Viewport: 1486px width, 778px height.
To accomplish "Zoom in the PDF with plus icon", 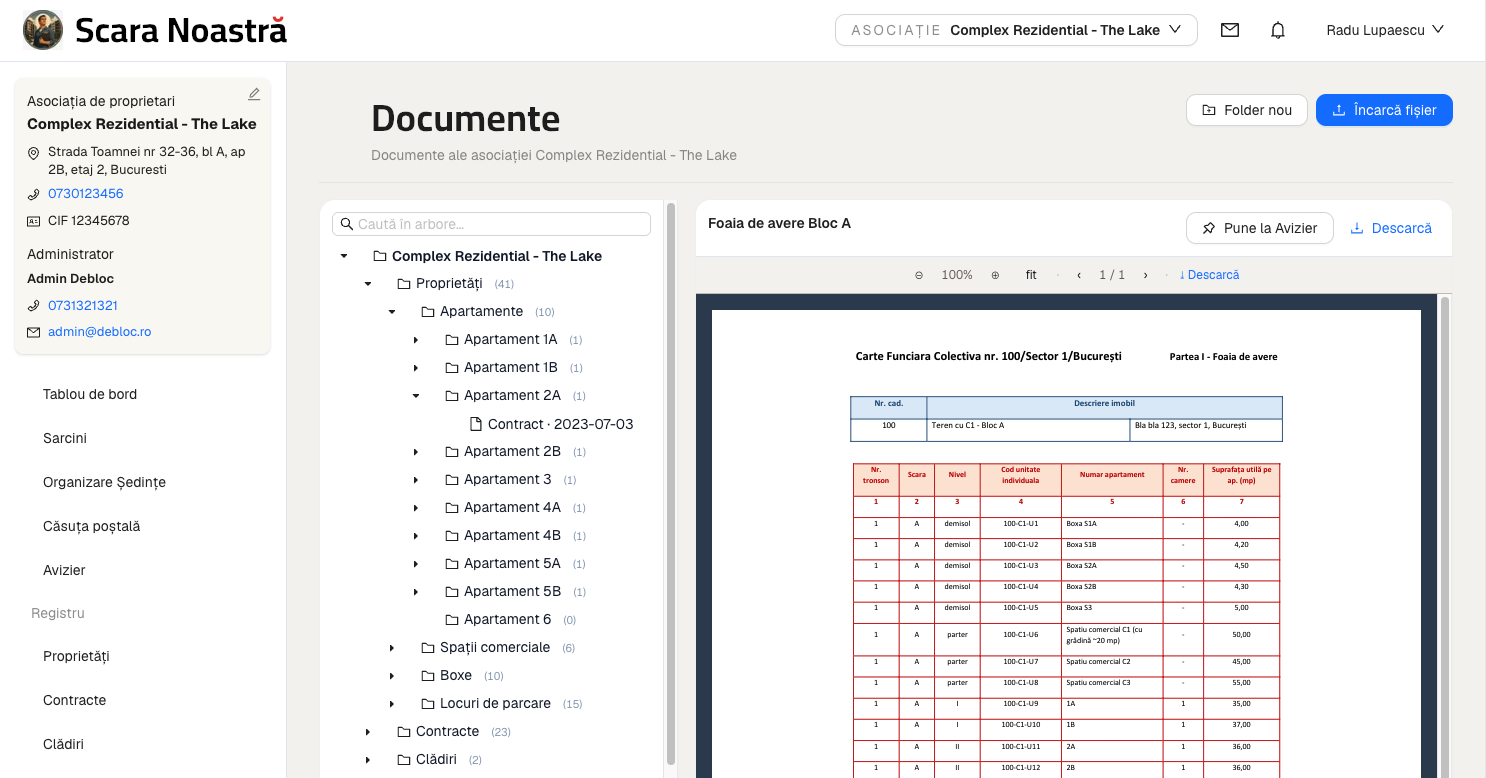I will click(995, 275).
